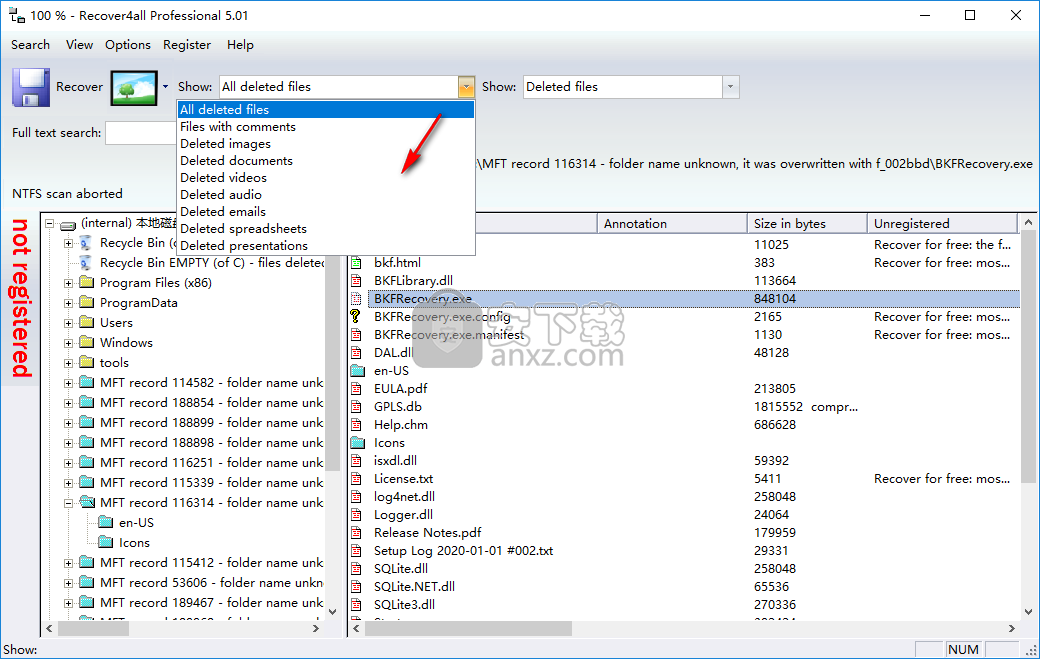1040x659 pixels.
Task: Click the Logger.dll file icon
Action: tap(356, 514)
